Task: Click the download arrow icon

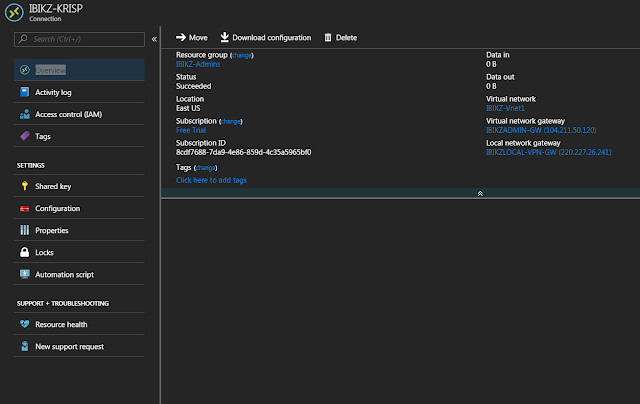Action: click(224, 37)
